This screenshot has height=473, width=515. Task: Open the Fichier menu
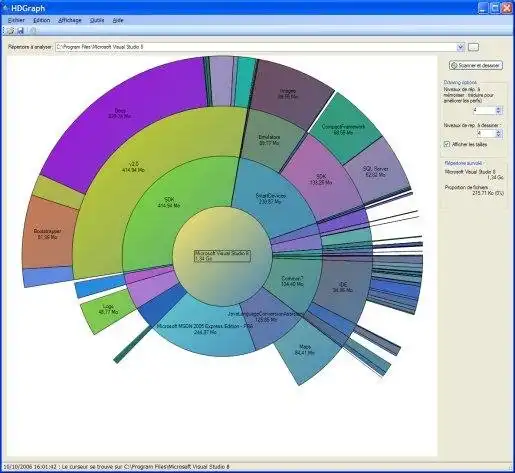click(x=16, y=20)
